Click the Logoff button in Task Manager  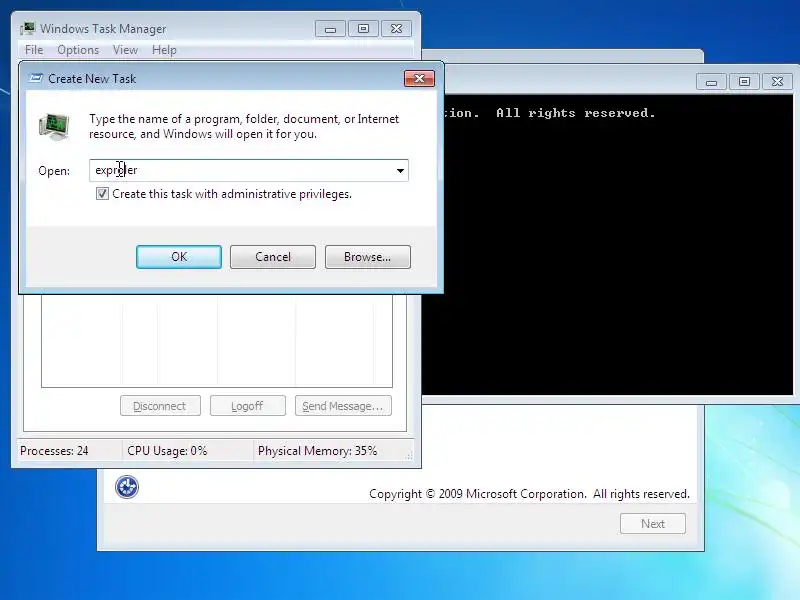click(247, 406)
